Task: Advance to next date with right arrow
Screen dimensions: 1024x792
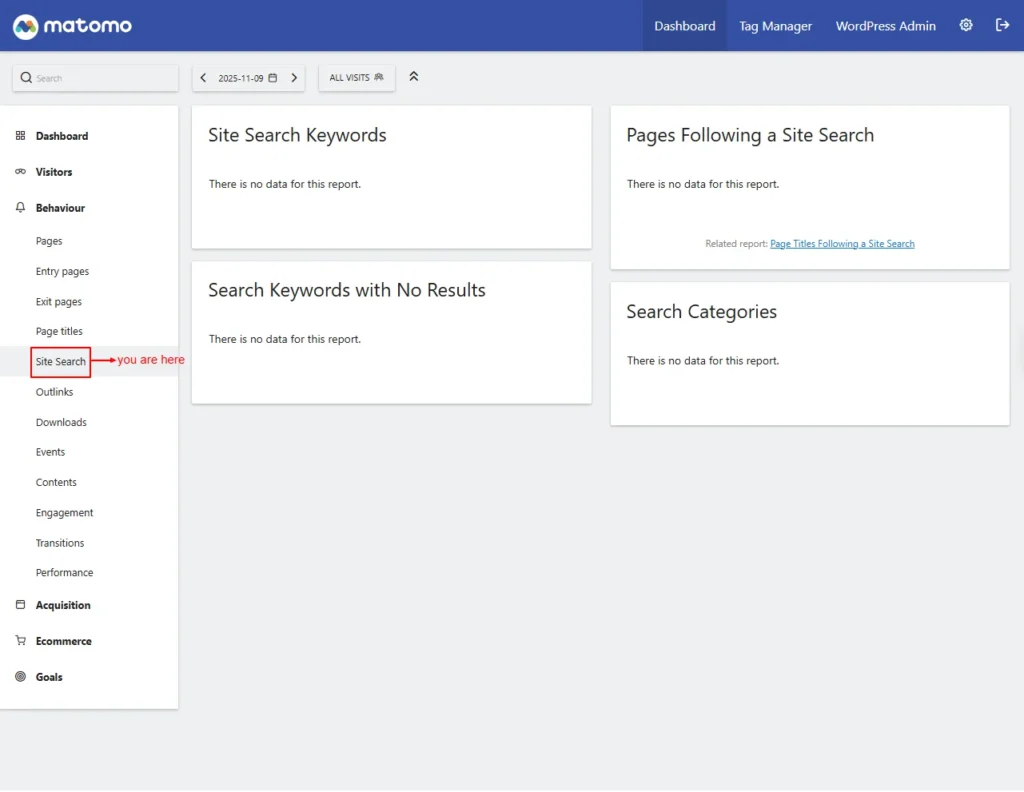Action: tap(294, 78)
